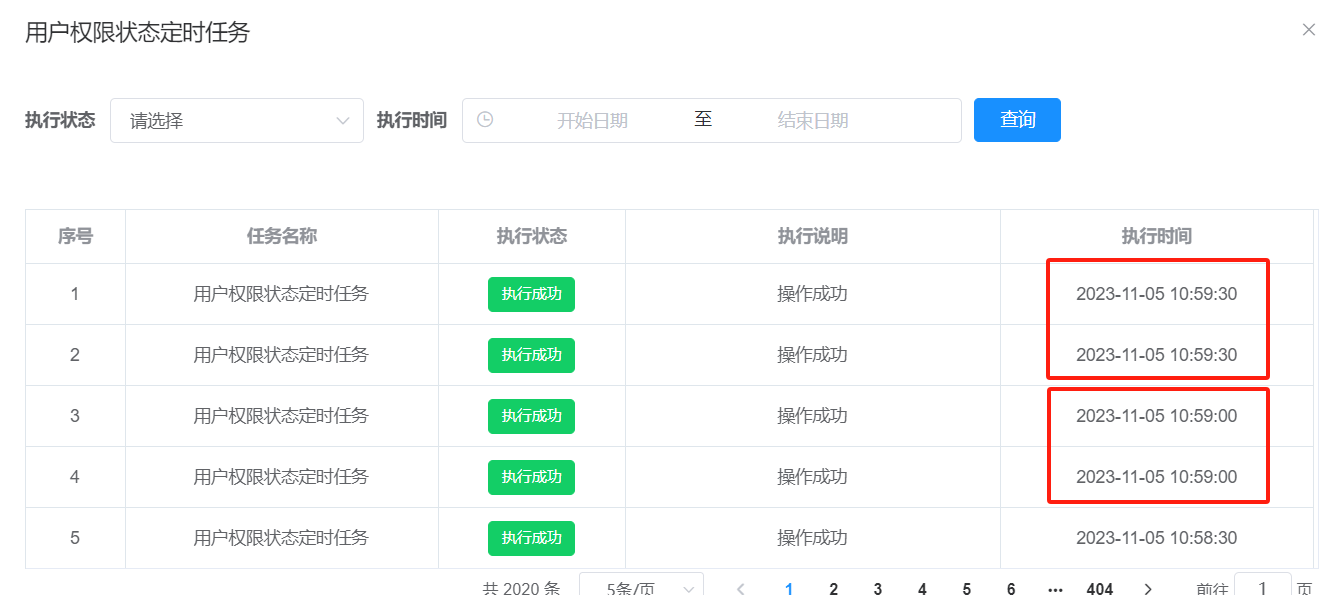Click 执行成功 tag in row 3

click(531, 416)
